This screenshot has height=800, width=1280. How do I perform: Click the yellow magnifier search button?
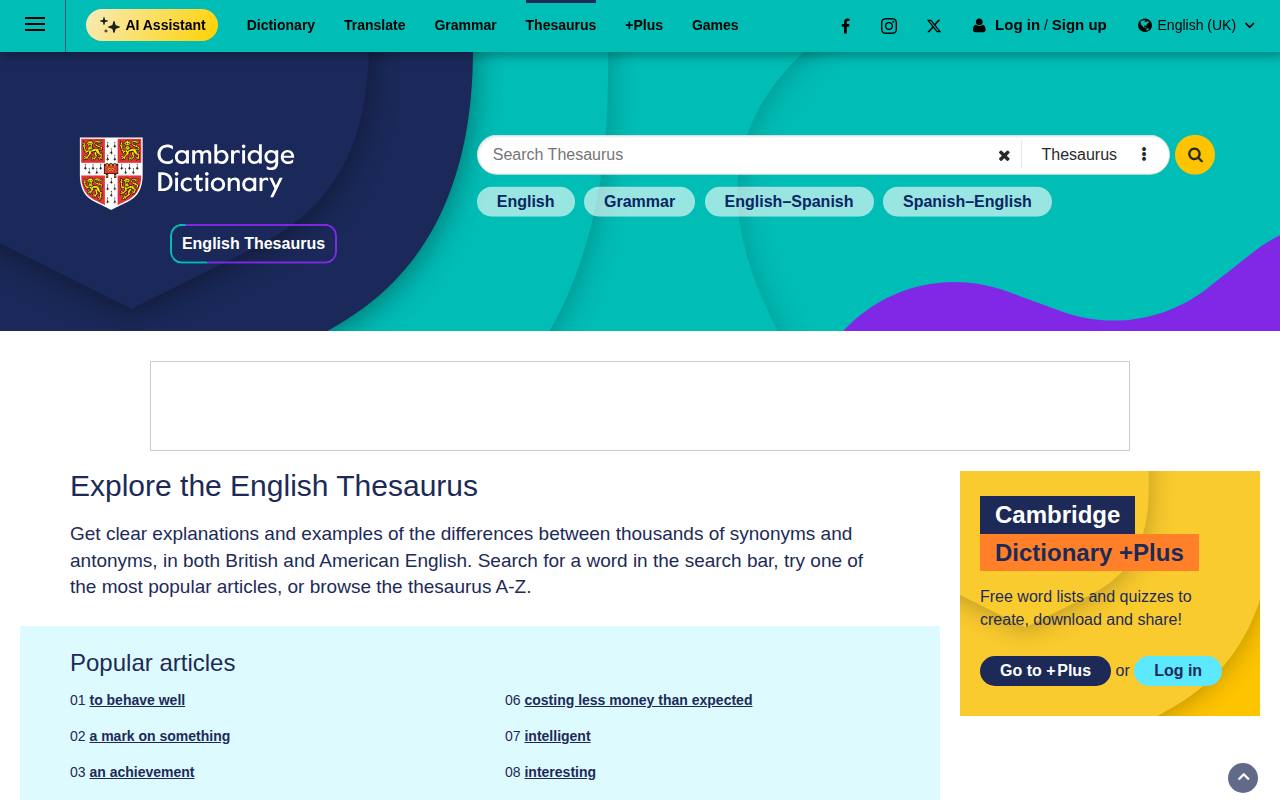(1195, 155)
